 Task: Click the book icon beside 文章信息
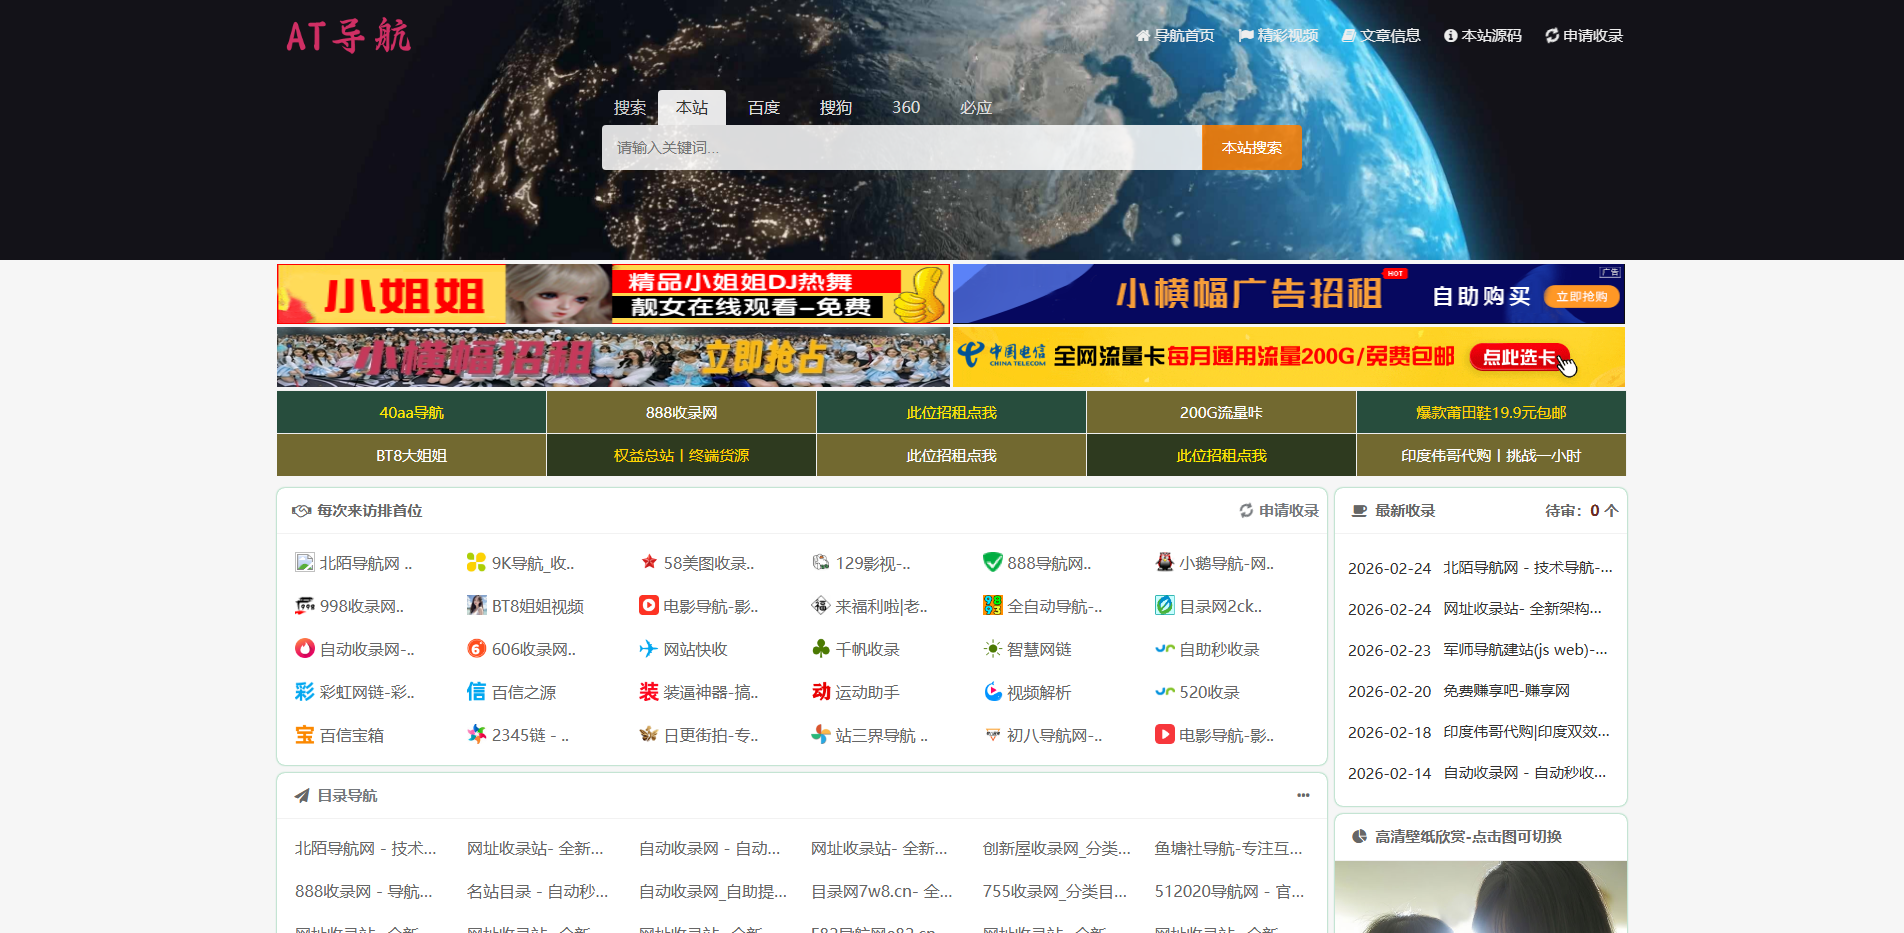pos(1347,35)
